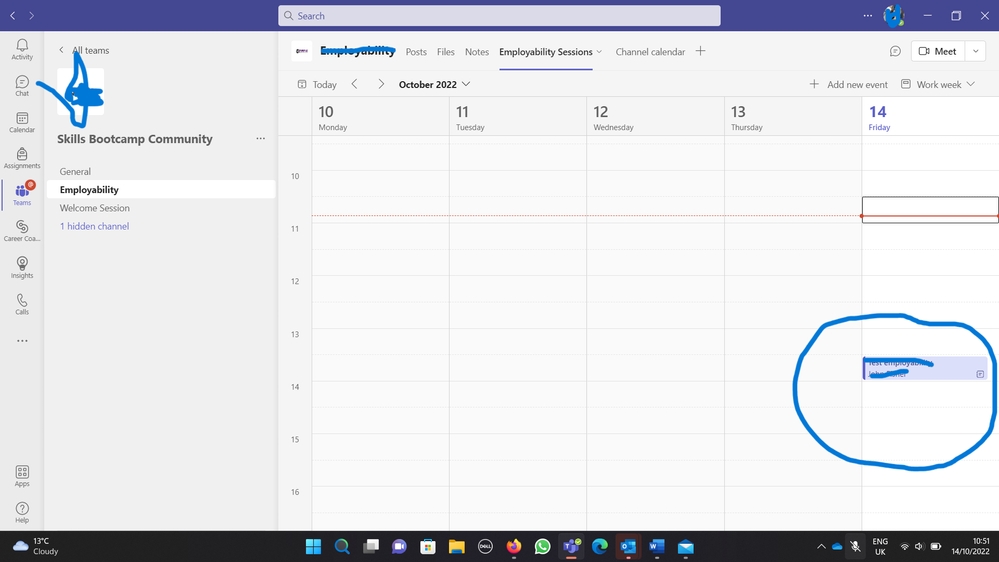Open the event on Friday 14

coord(925,368)
